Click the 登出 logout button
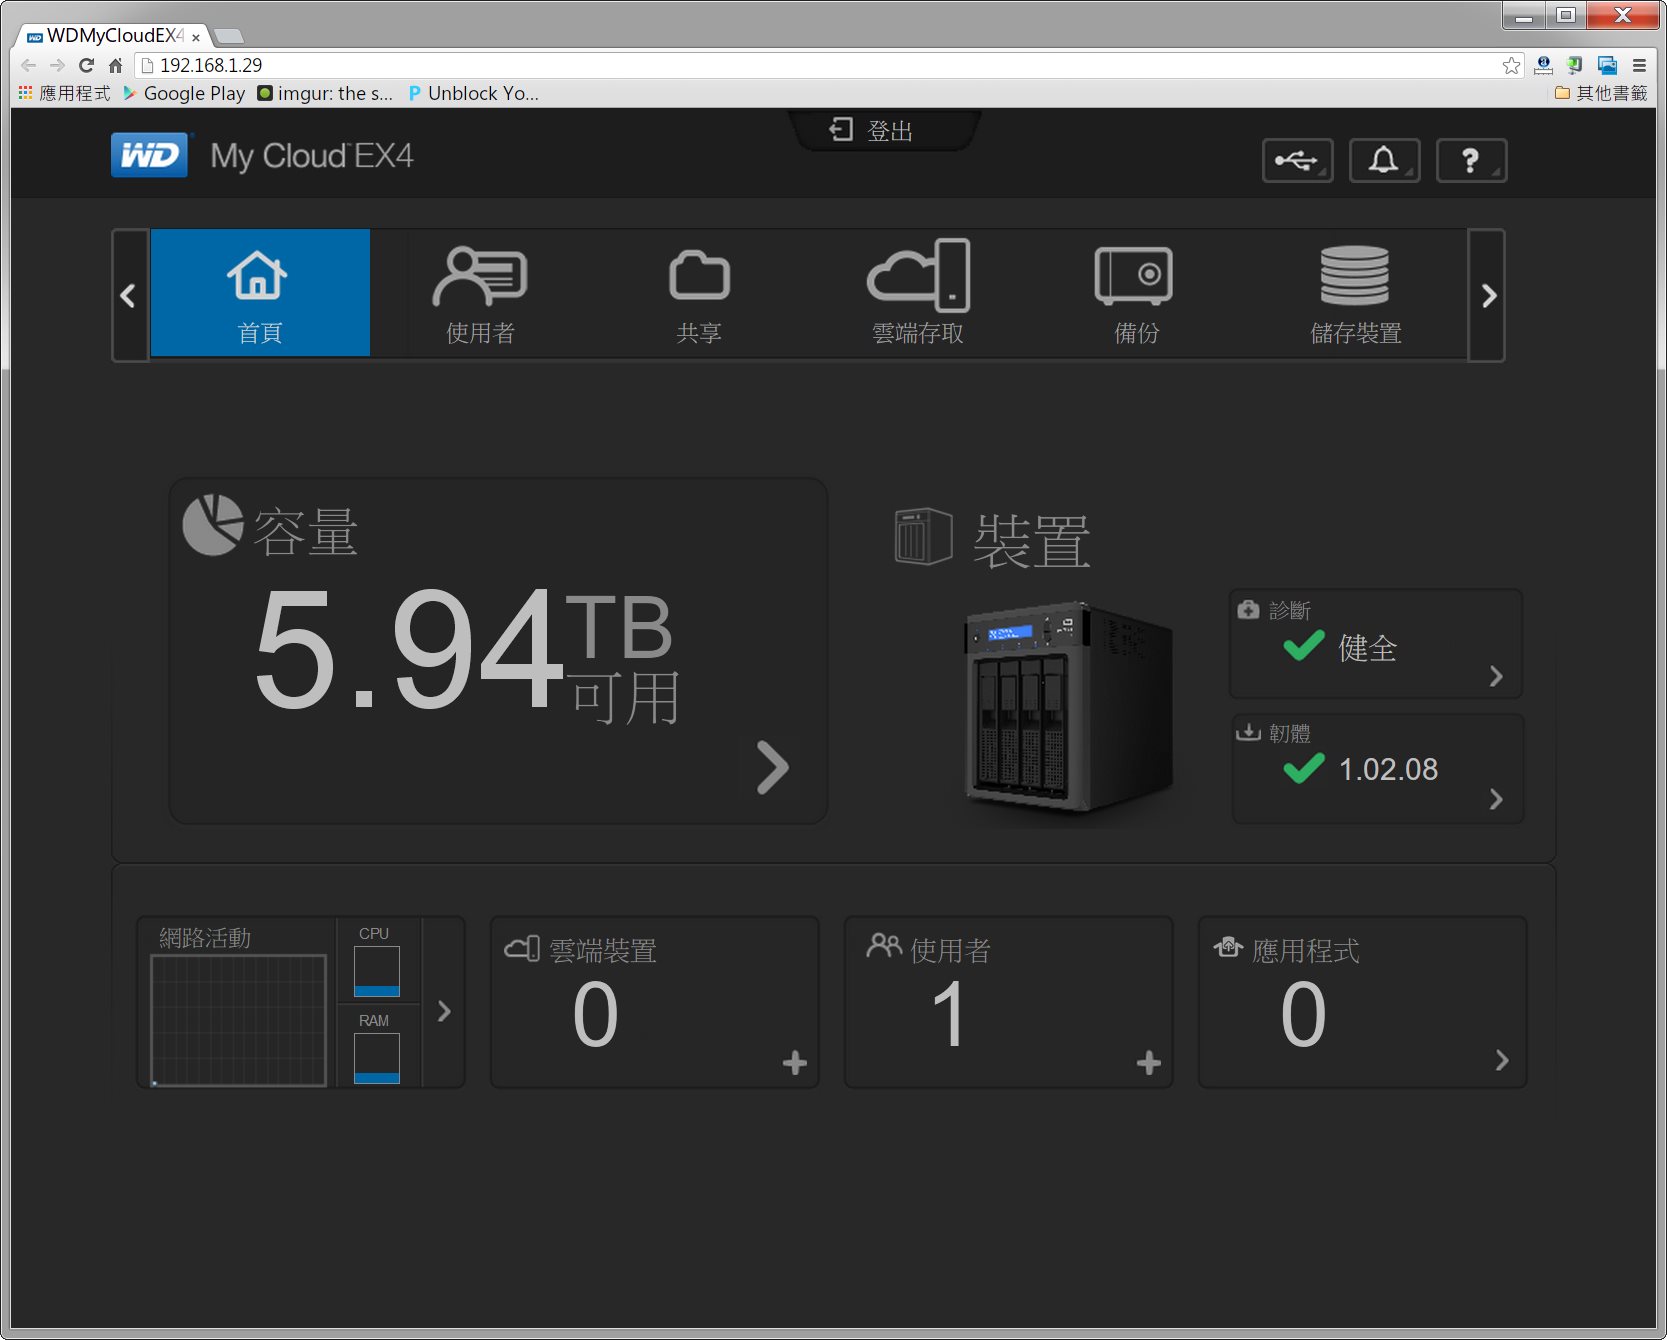1667x1340 pixels. point(871,131)
